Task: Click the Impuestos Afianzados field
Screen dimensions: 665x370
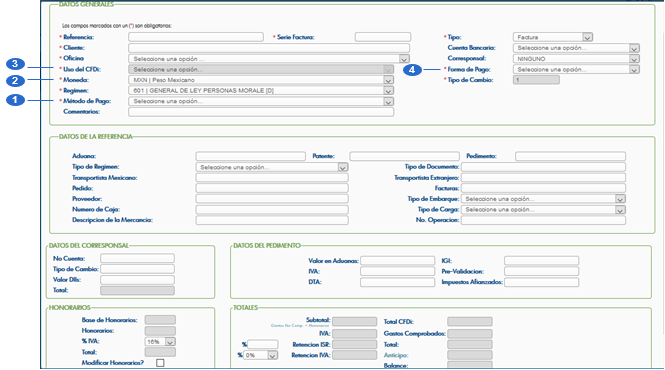Action: [x=542, y=282]
